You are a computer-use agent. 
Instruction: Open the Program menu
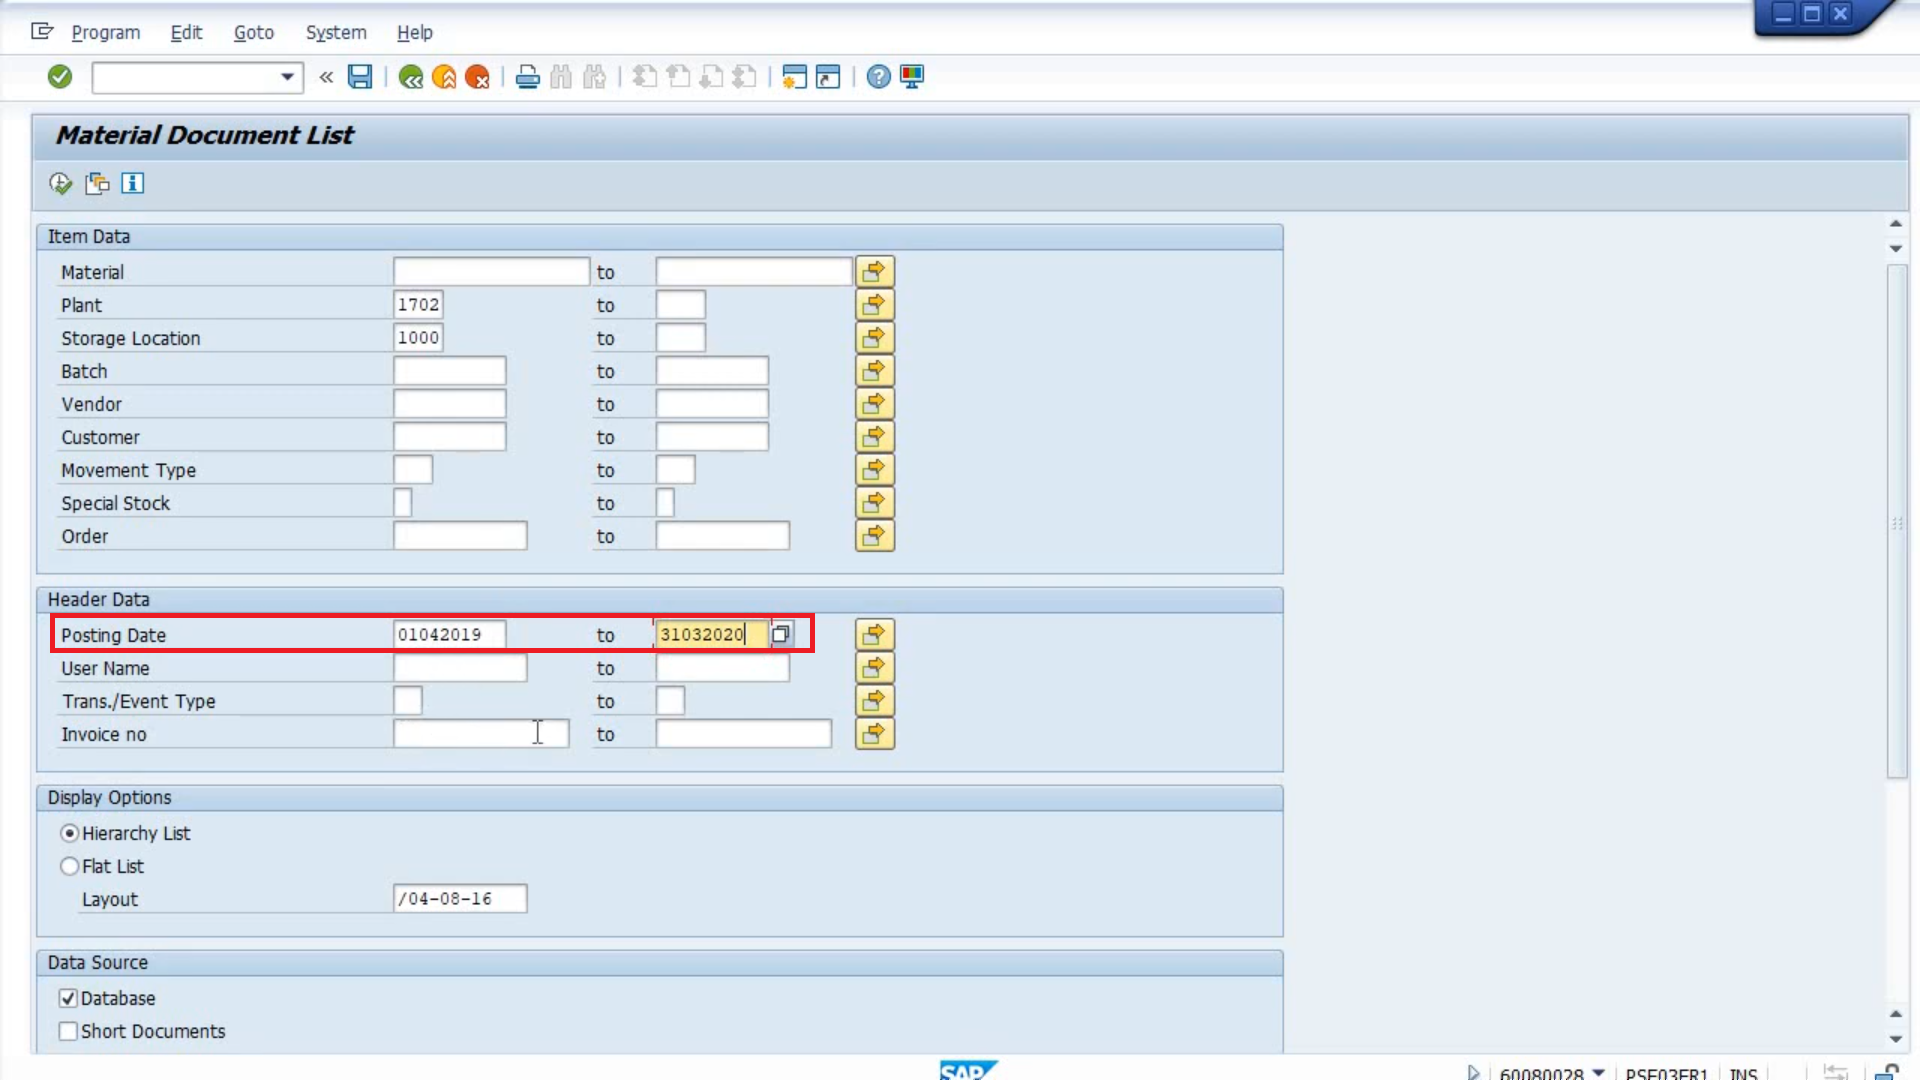[x=104, y=30]
